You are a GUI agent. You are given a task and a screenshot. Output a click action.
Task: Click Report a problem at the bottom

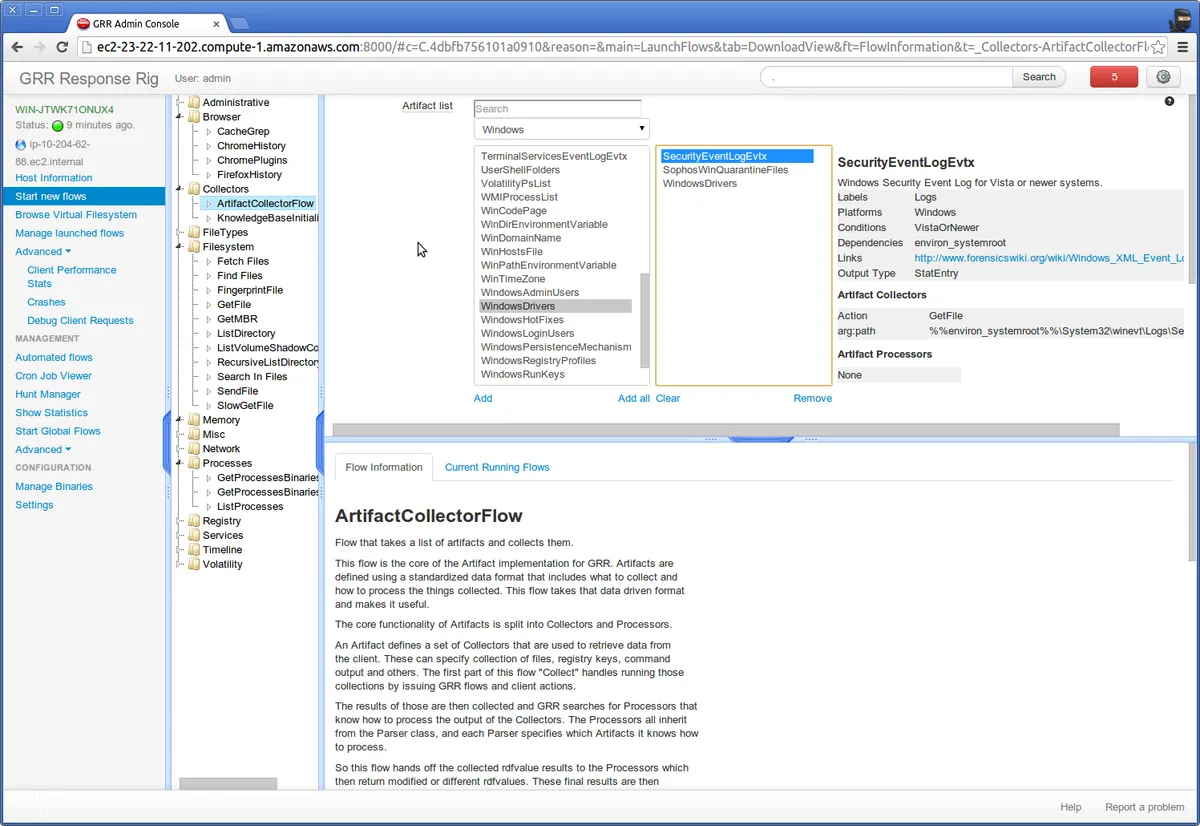1144,807
